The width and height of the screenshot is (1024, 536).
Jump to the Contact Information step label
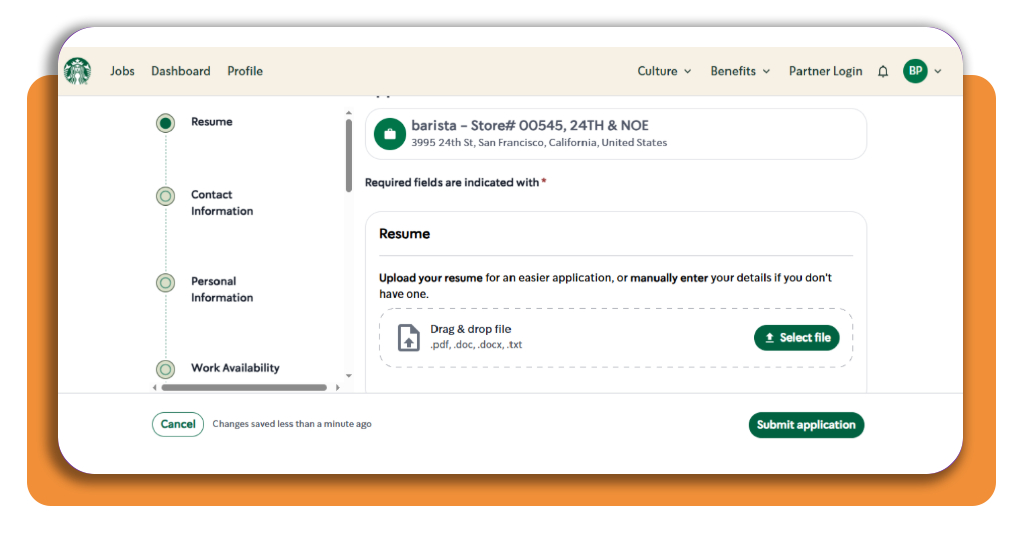click(x=222, y=202)
